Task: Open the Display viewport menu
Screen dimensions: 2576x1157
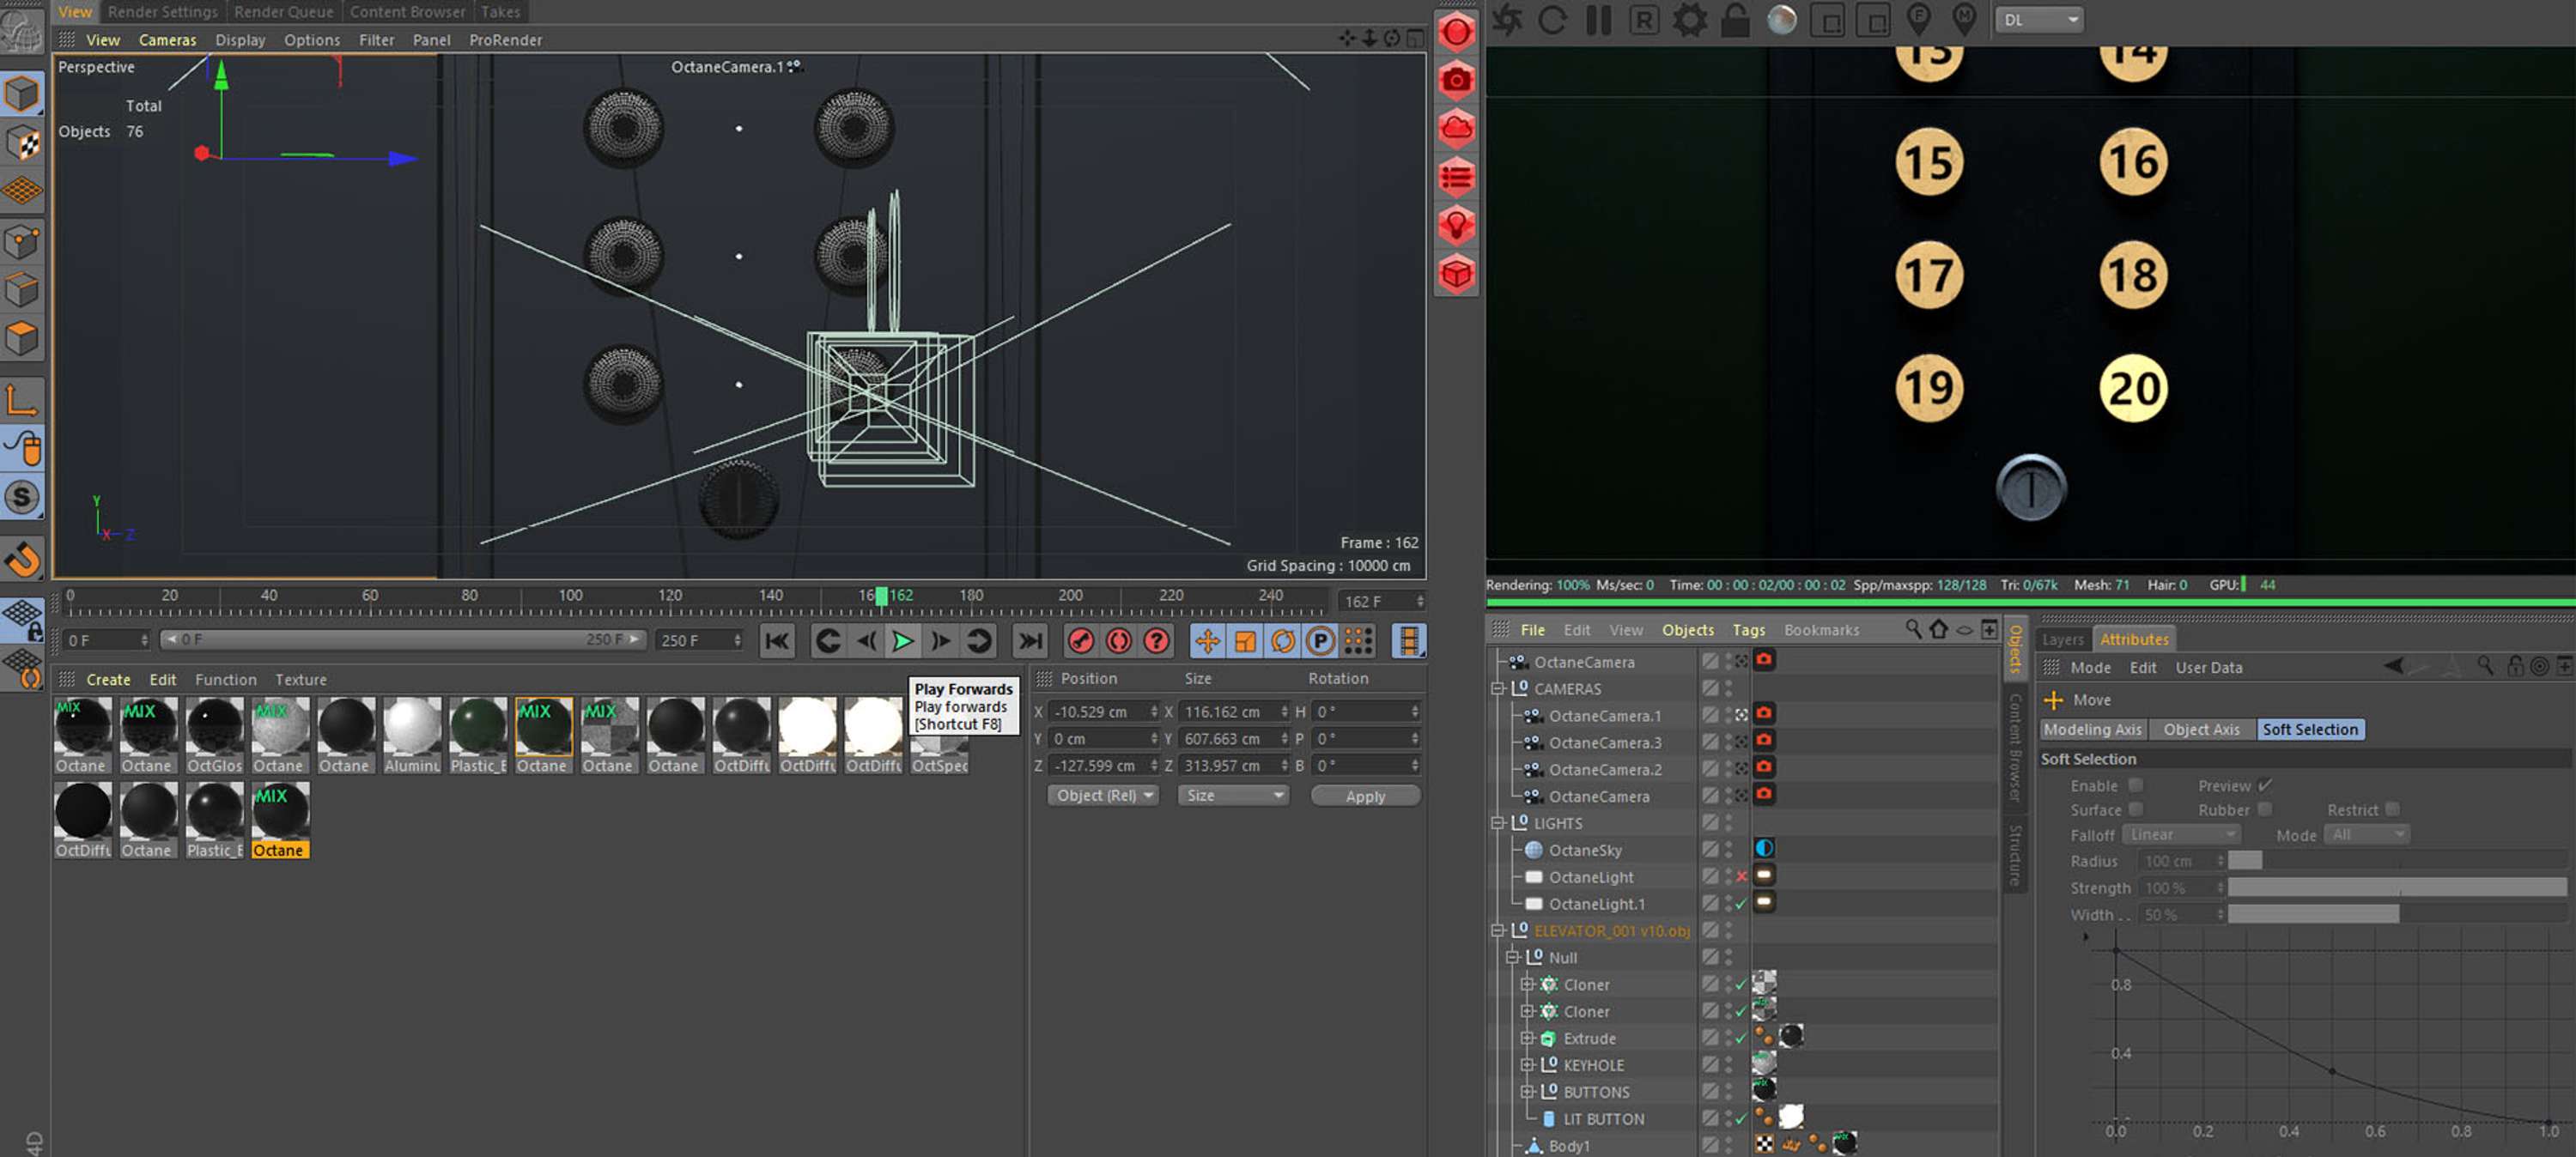Action: 240,40
